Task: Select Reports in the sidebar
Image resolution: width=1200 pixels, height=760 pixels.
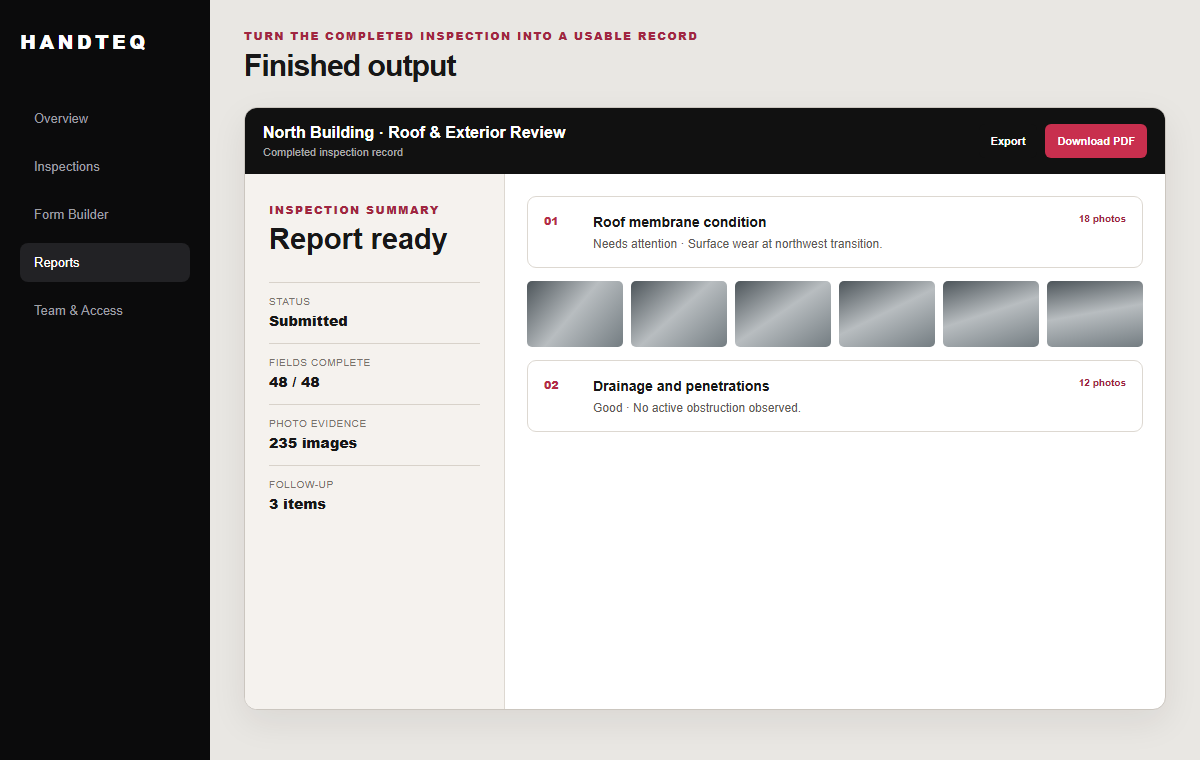Action: pyautogui.click(x=105, y=262)
